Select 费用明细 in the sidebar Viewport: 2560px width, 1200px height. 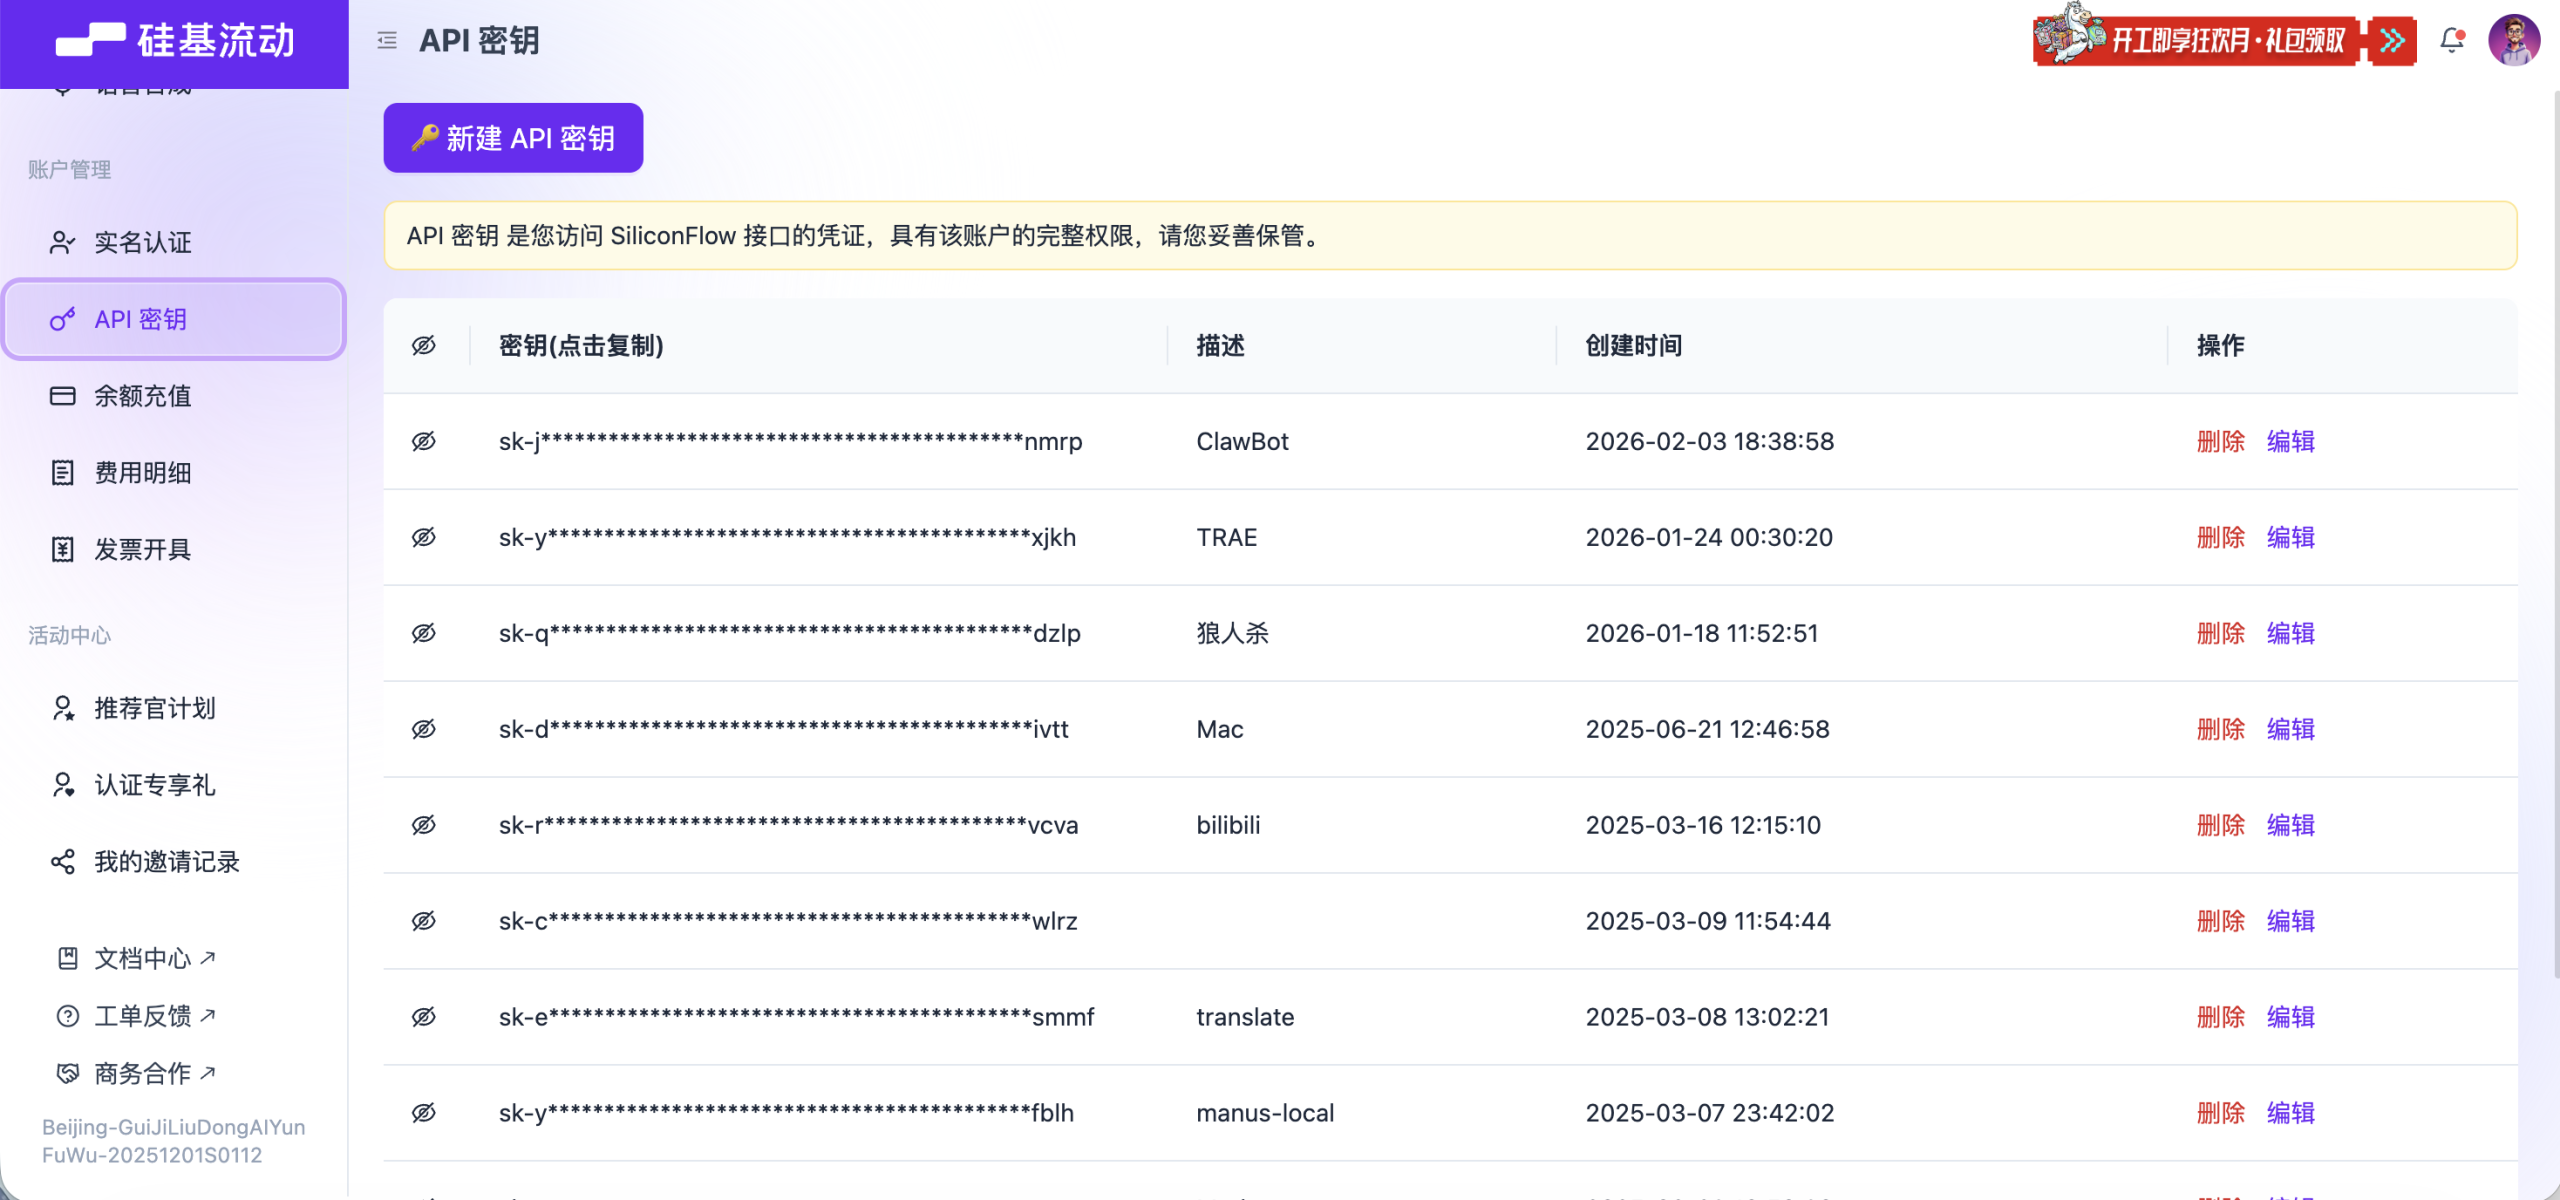coord(142,473)
